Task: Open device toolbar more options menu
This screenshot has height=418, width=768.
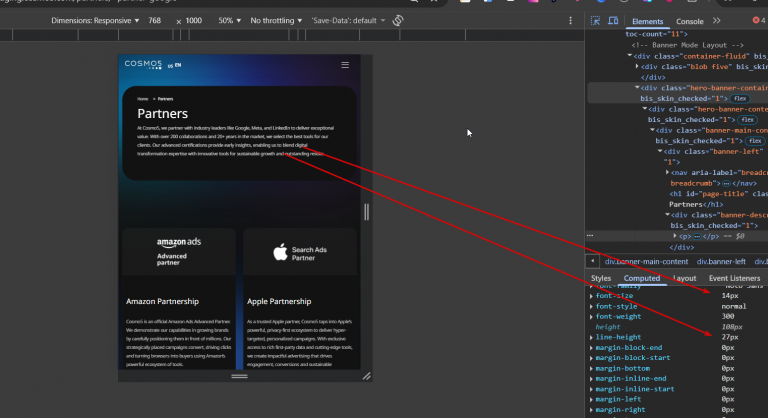Action: pos(570,21)
